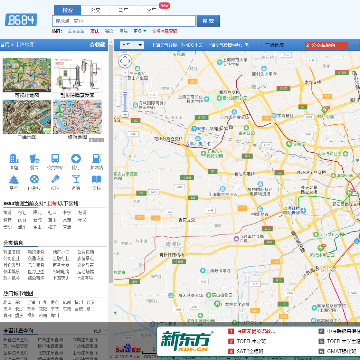The height and width of the screenshot is (360, 360).
Task: Open the colorful tourist map thumbnail
Action: (77, 117)
